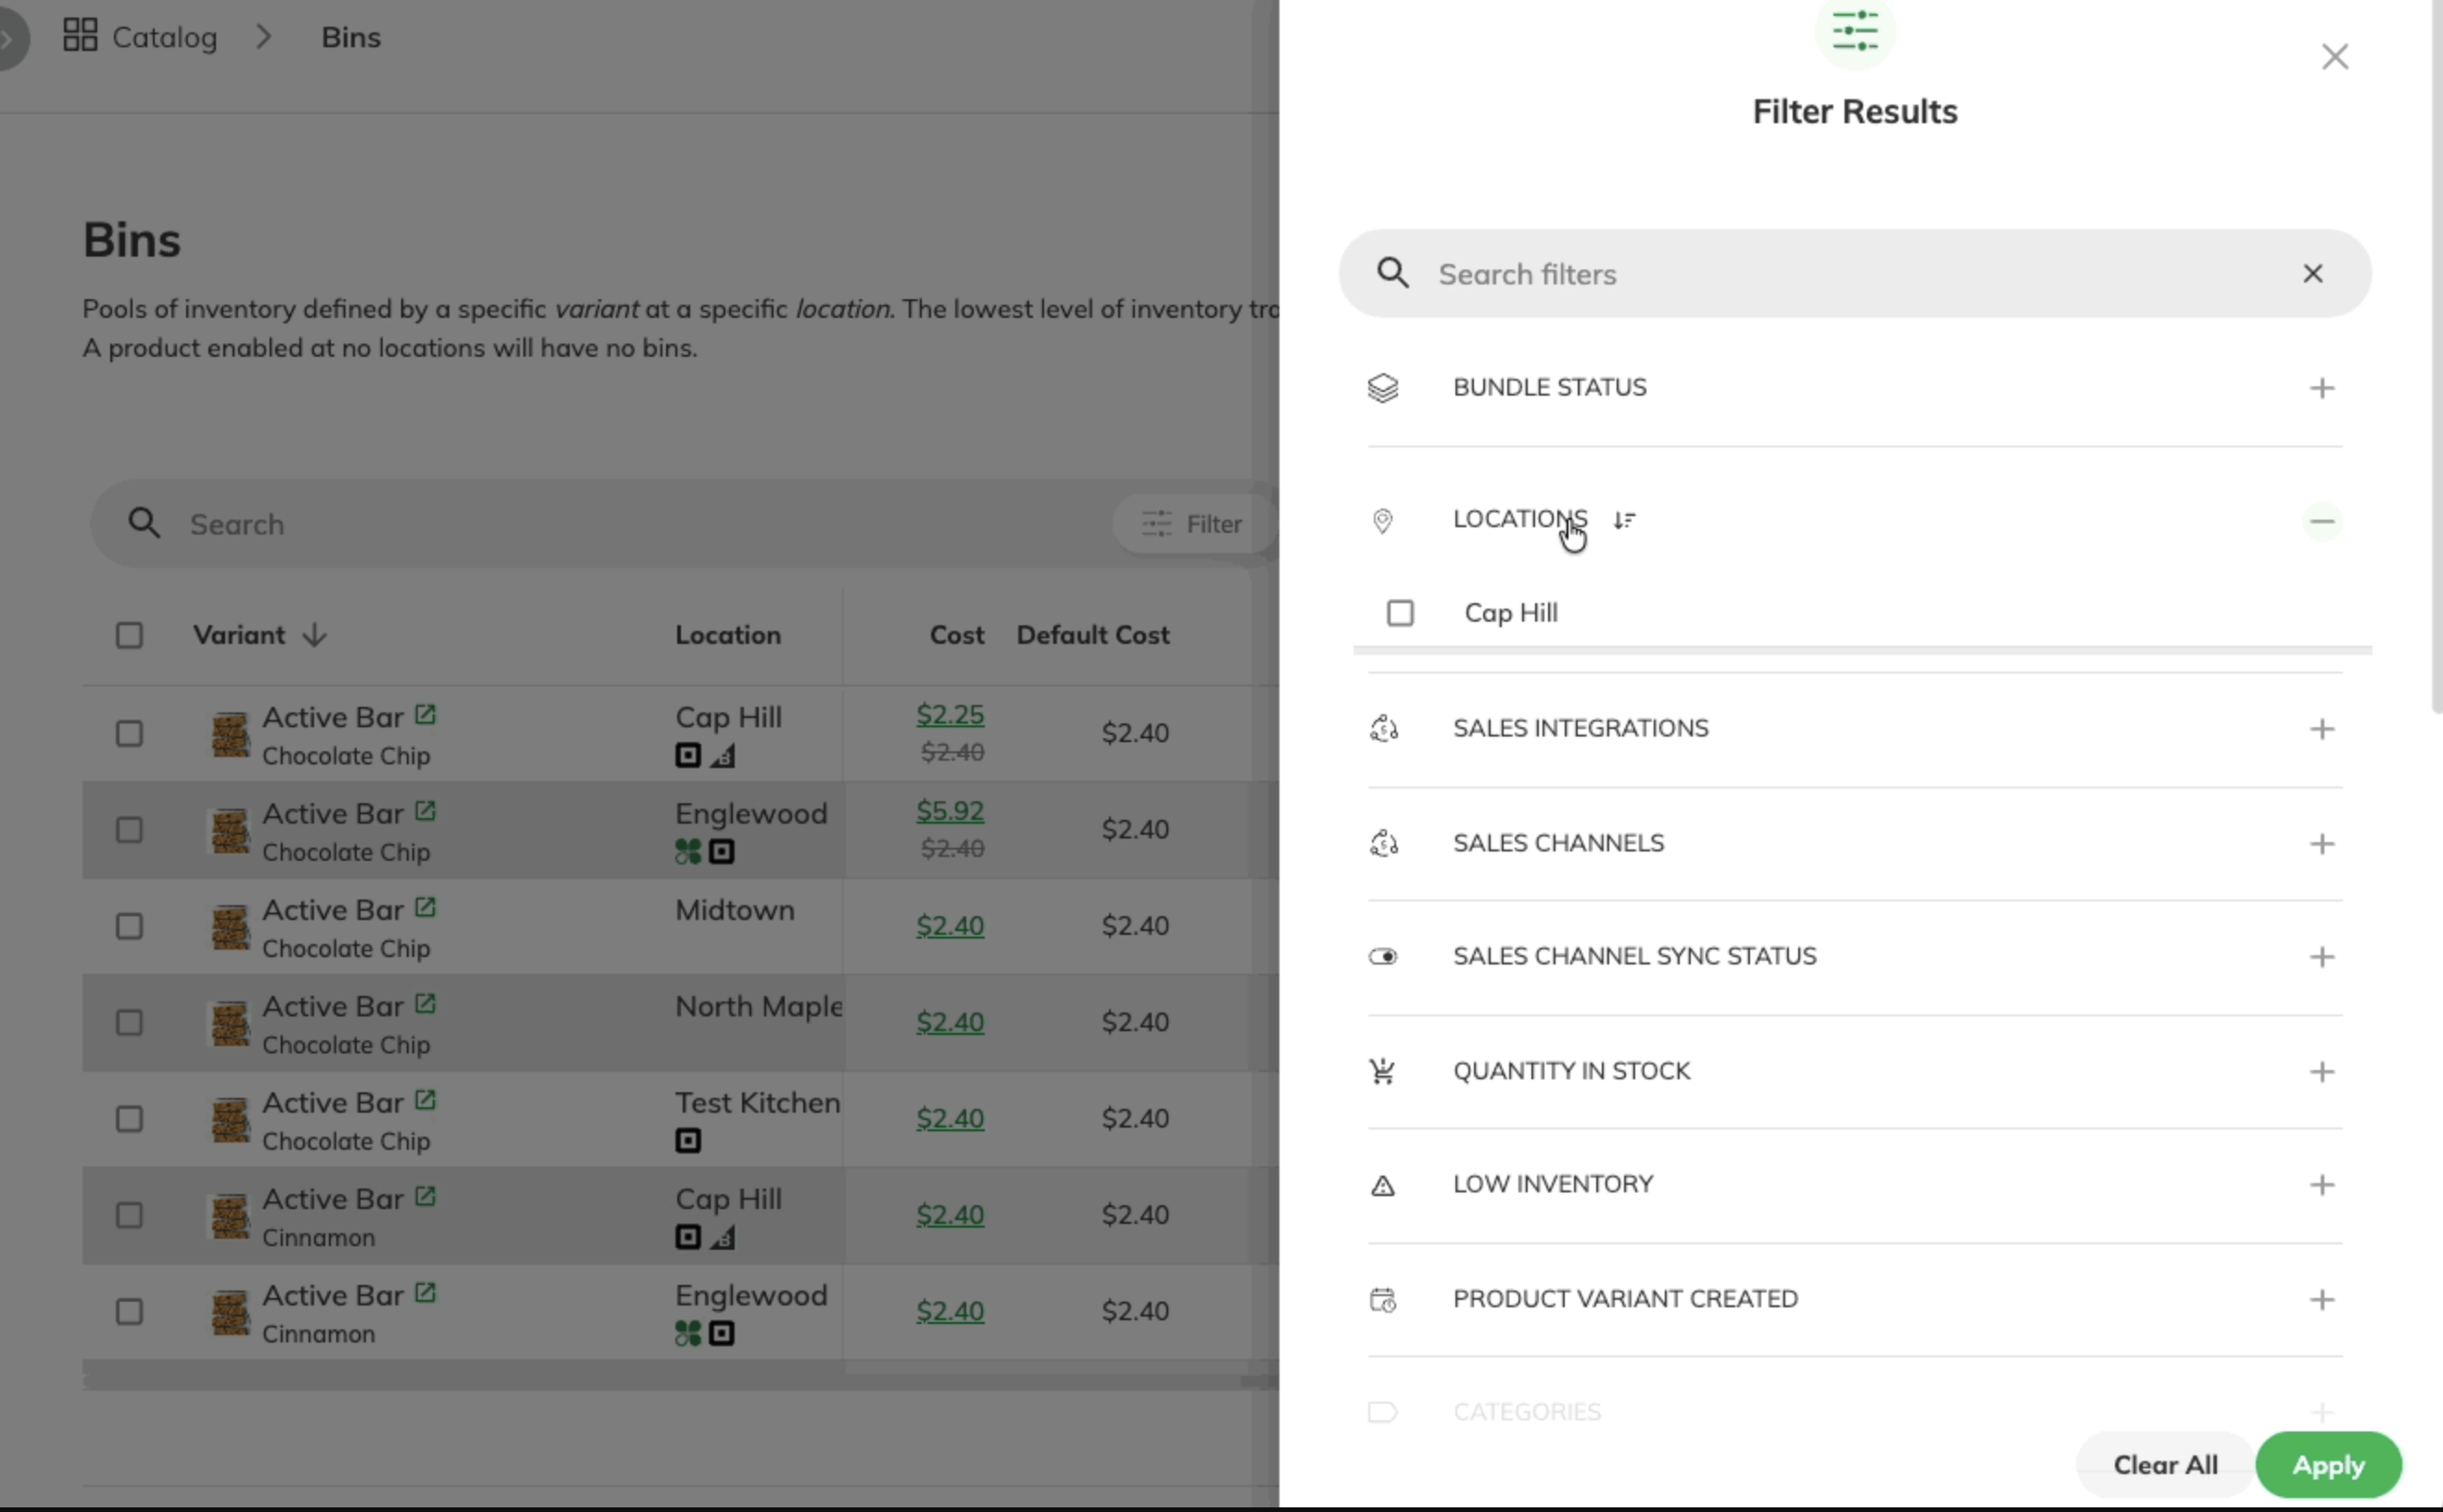
Task: Open external link for Active Bar Midtown row
Action: pyautogui.click(x=425, y=908)
